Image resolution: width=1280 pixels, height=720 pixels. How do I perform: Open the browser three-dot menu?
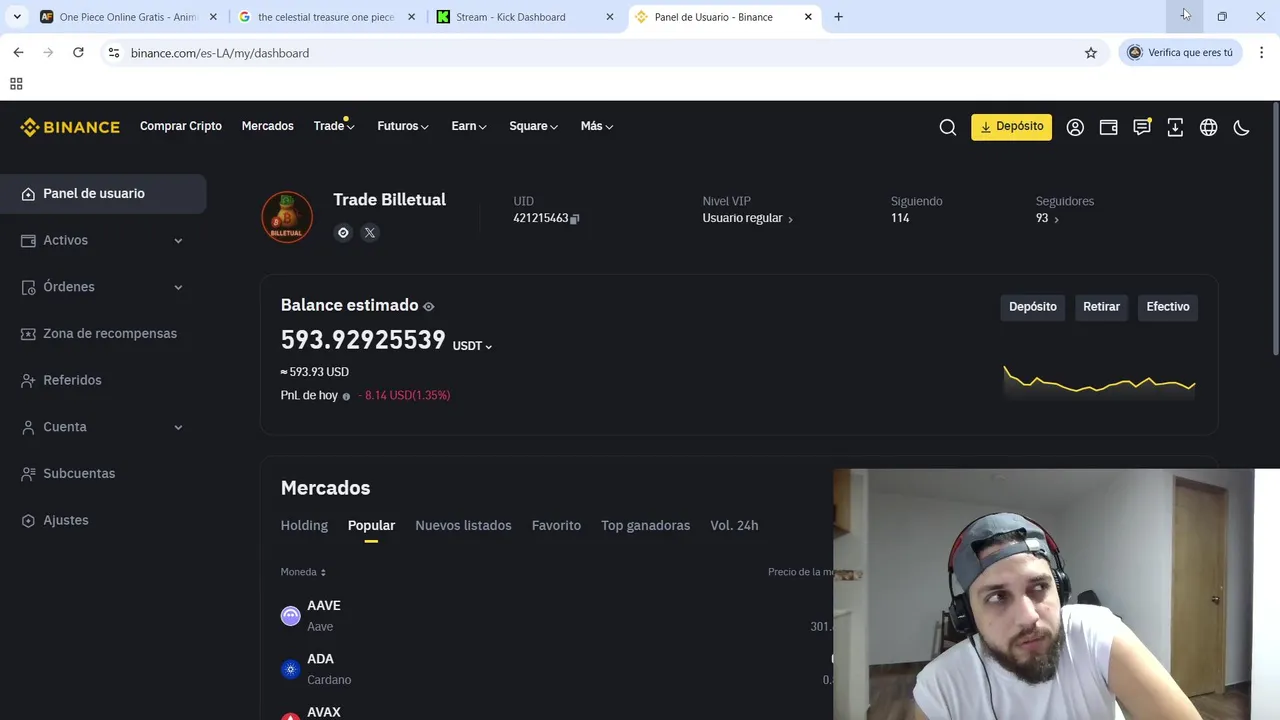pos(1261,53)
